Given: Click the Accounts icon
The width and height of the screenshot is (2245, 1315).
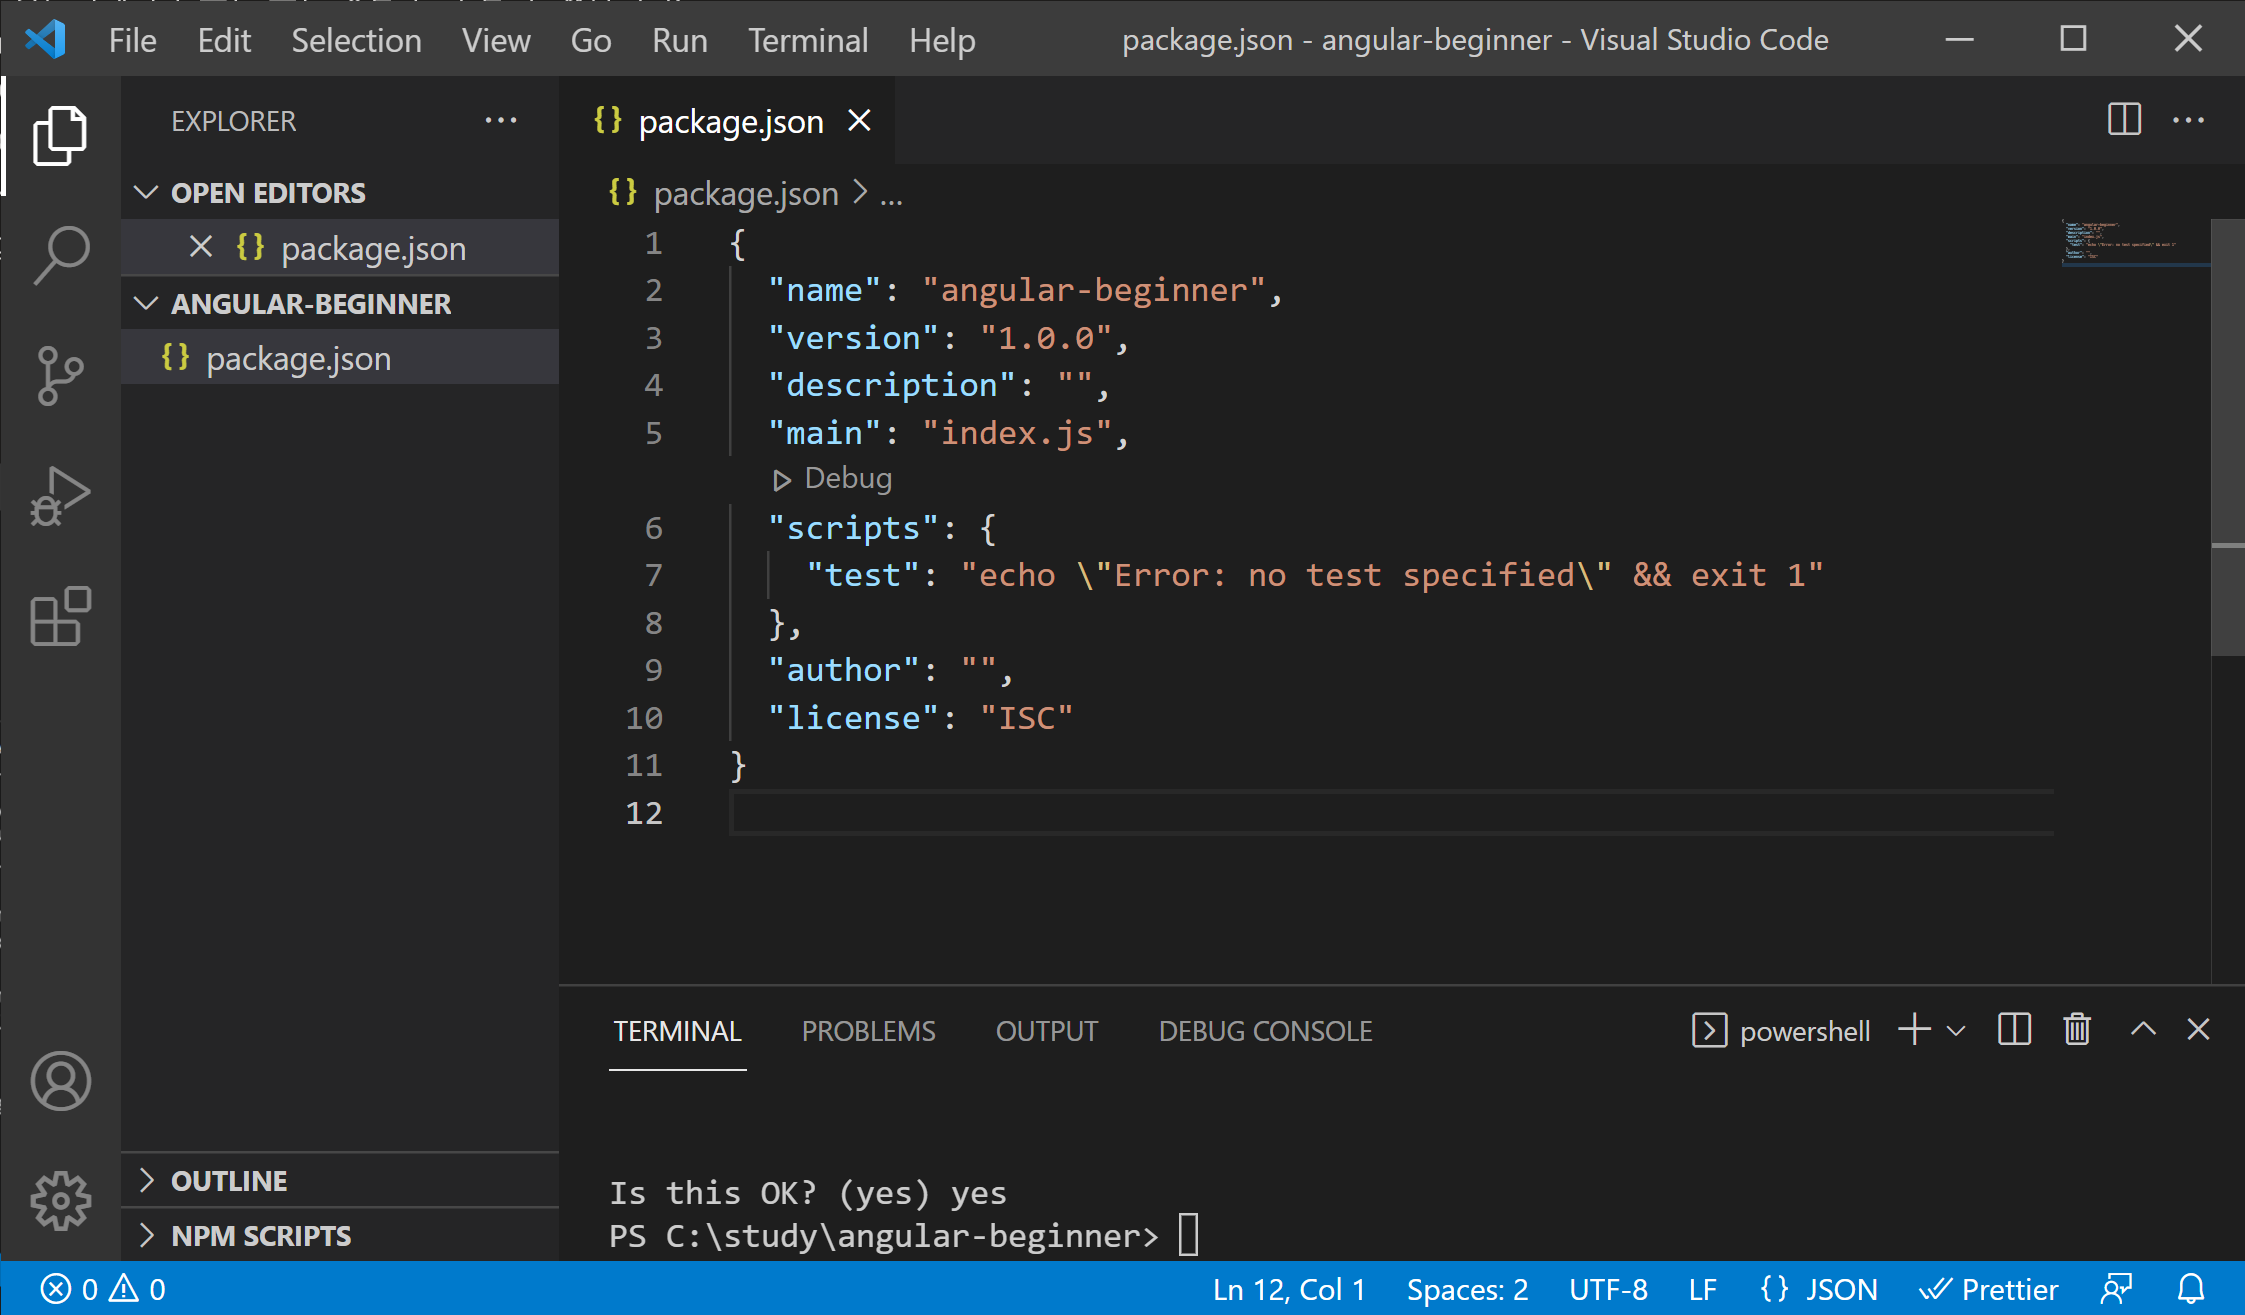Looking at the screenshot, I should tap(61, 1081).
